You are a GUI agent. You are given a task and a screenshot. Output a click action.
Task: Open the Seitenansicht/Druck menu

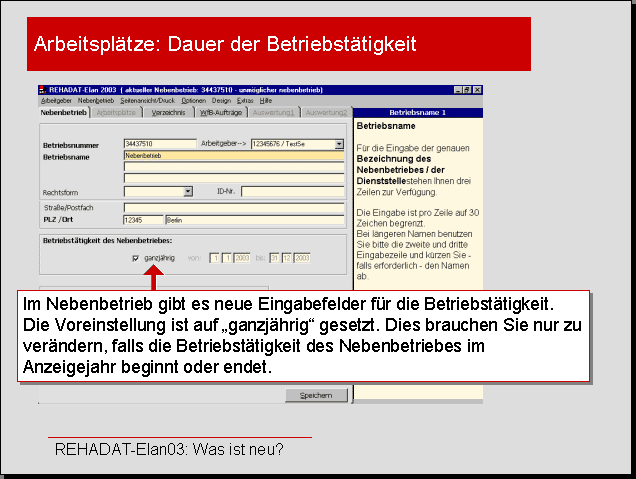148,101
